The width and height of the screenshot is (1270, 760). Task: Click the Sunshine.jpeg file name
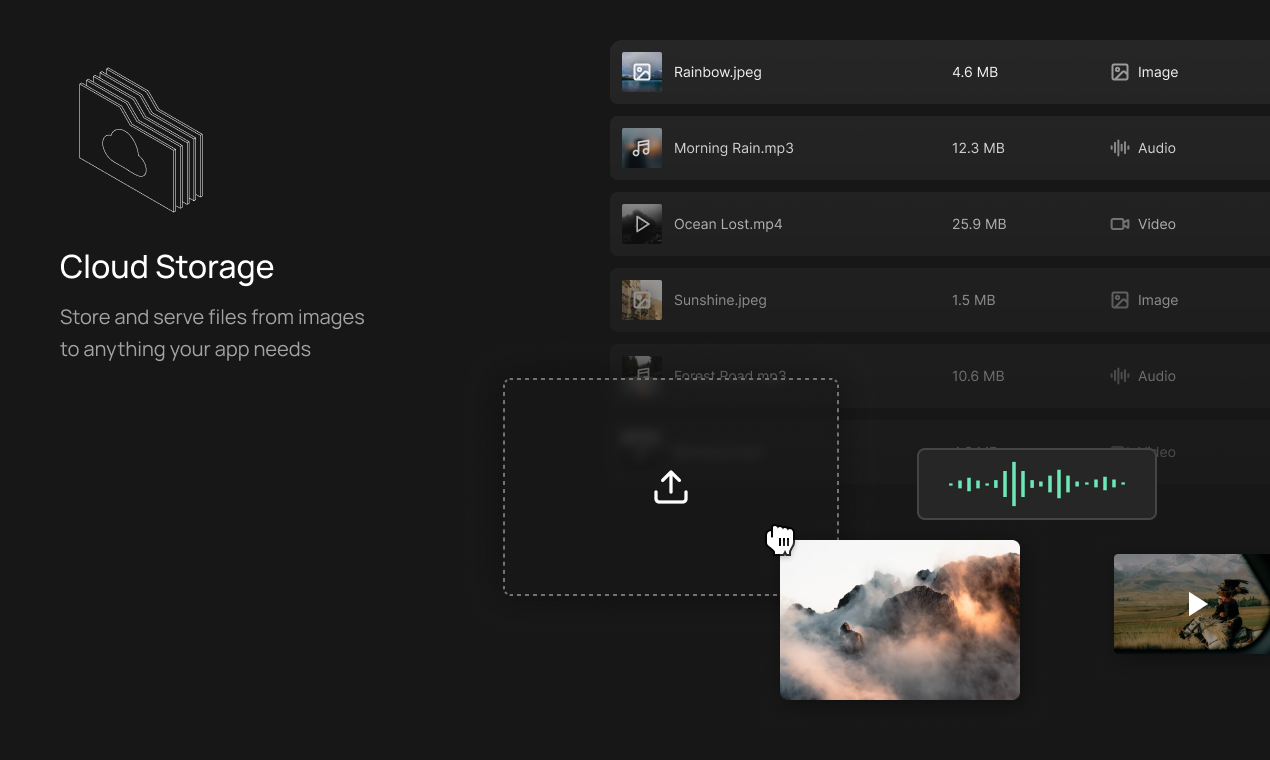pos(720,300)
